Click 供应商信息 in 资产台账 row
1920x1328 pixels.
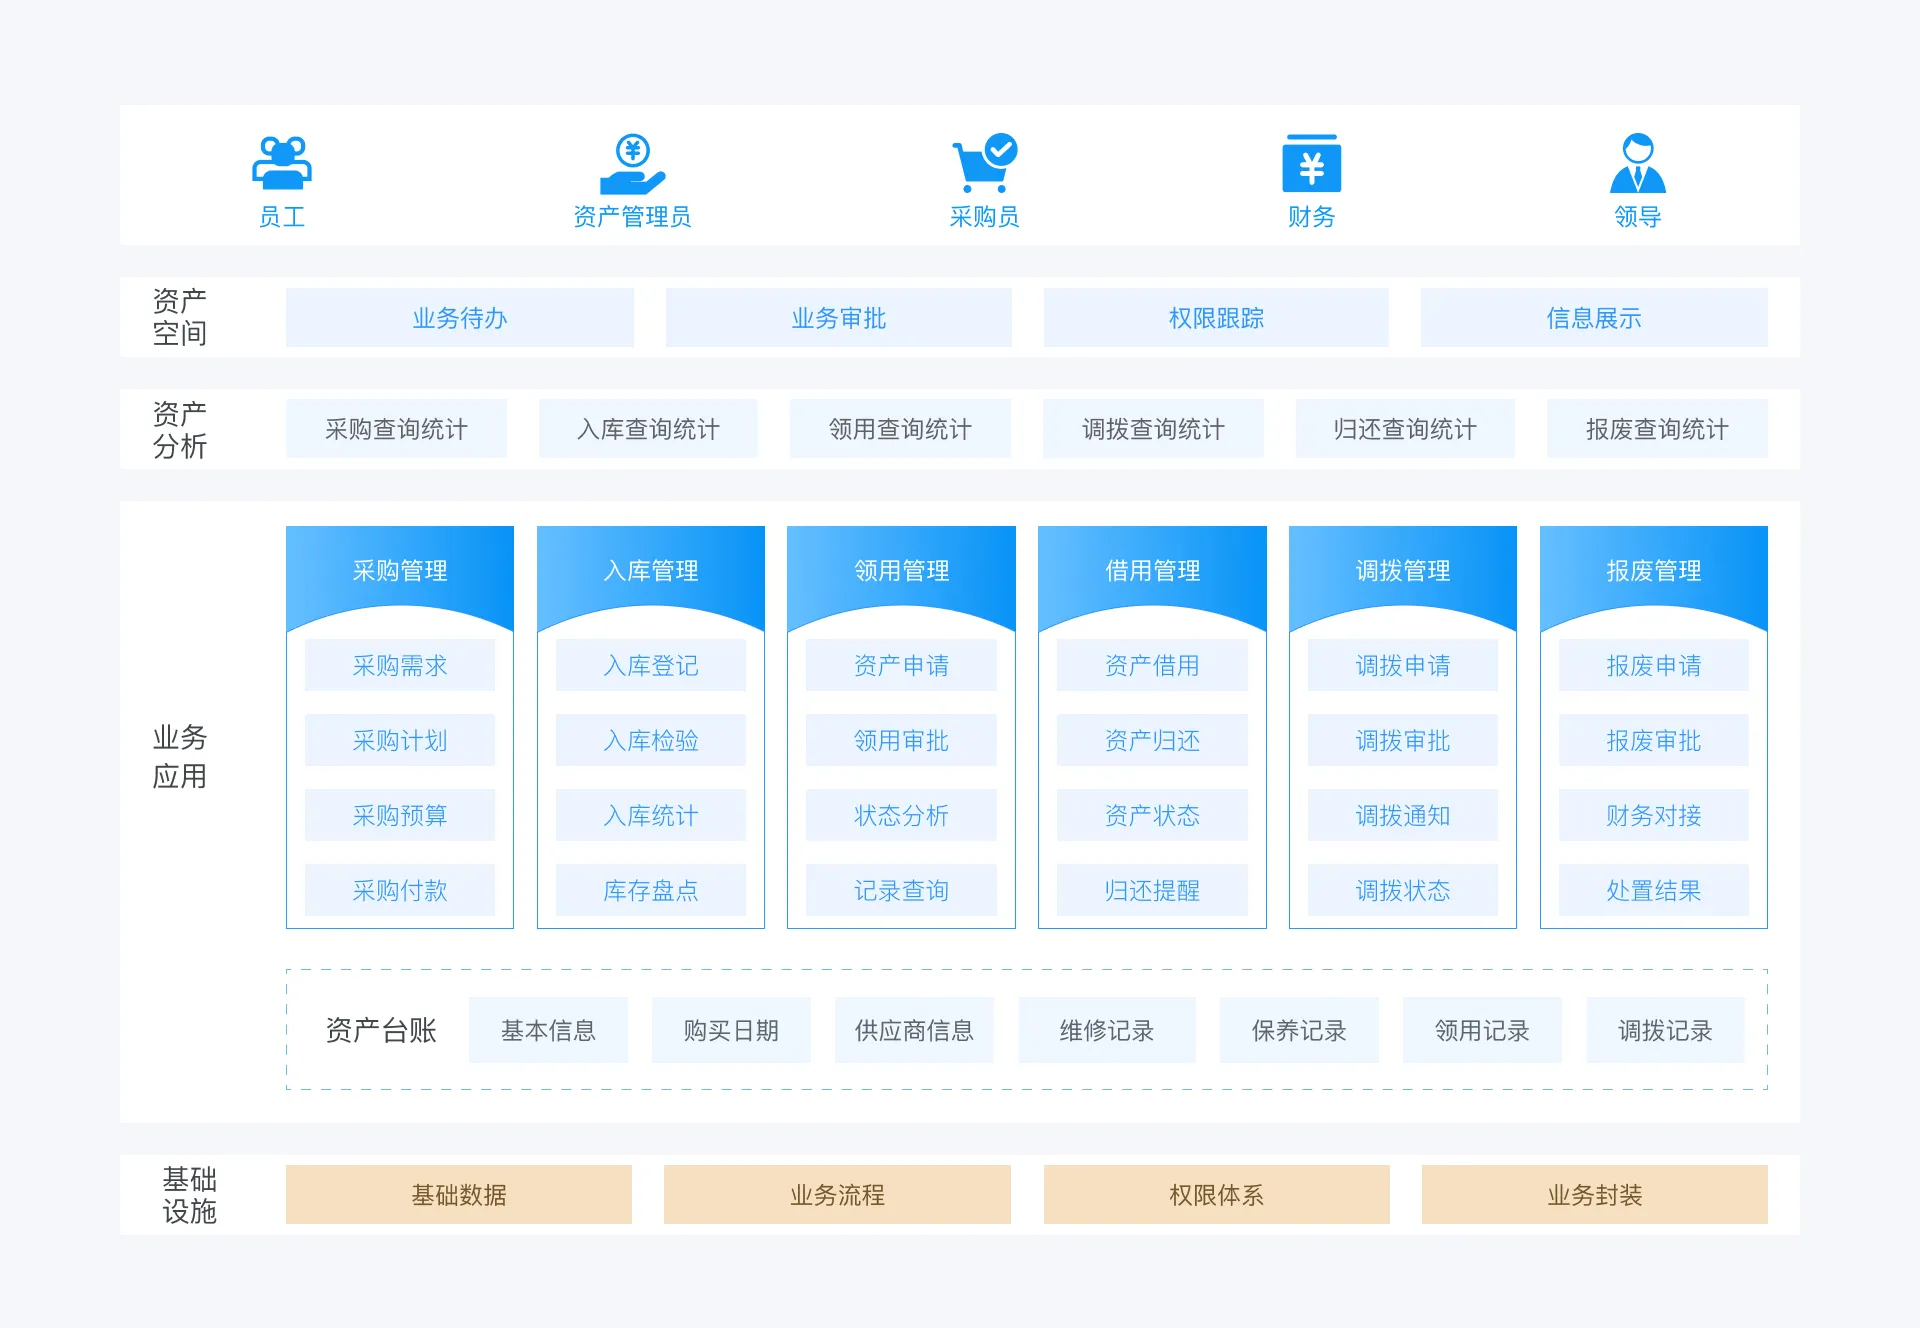[914, 1031]
